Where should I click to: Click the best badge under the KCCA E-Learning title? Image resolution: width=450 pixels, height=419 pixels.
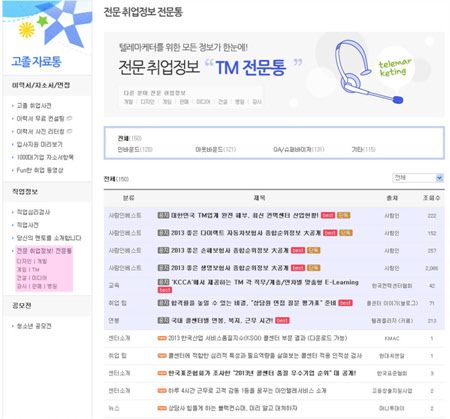pos(165,290)
